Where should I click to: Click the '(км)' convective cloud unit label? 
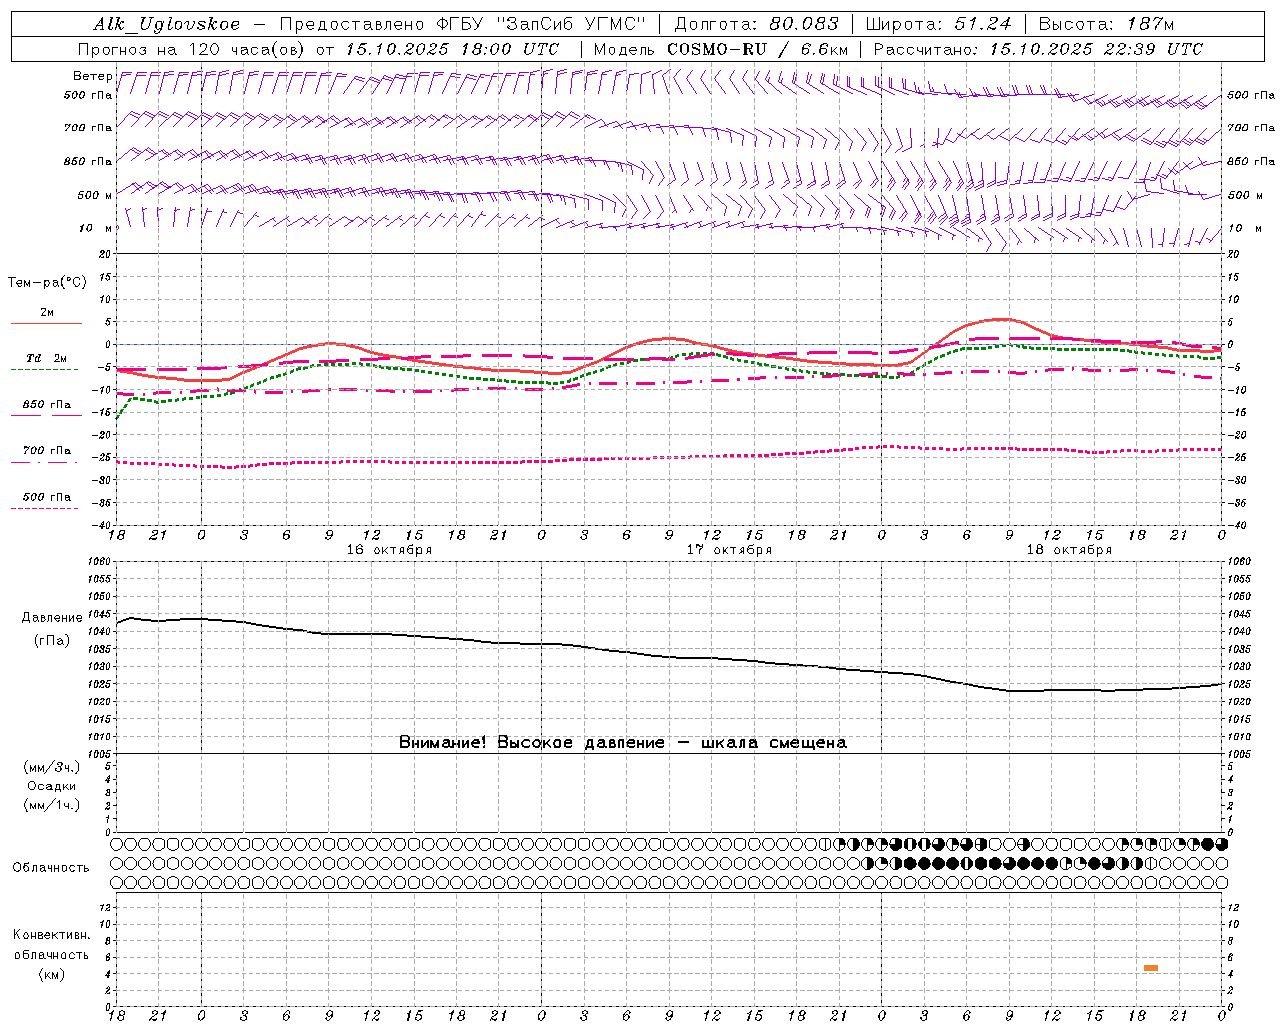point(51,974)
